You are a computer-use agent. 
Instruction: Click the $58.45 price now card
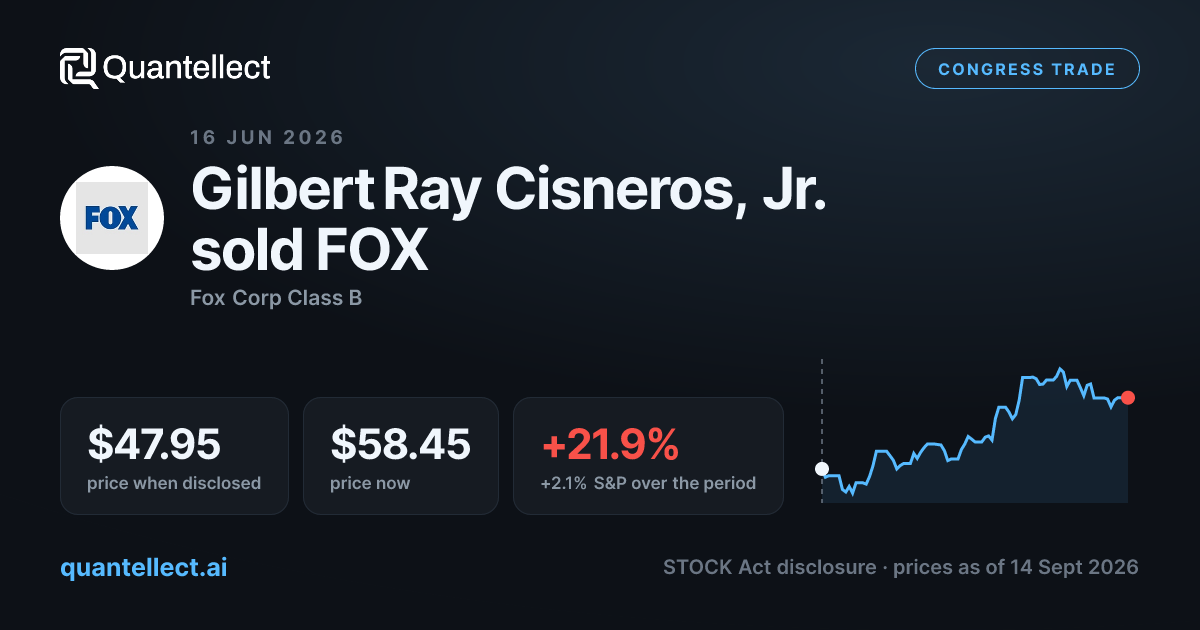[x=401, y=456]
